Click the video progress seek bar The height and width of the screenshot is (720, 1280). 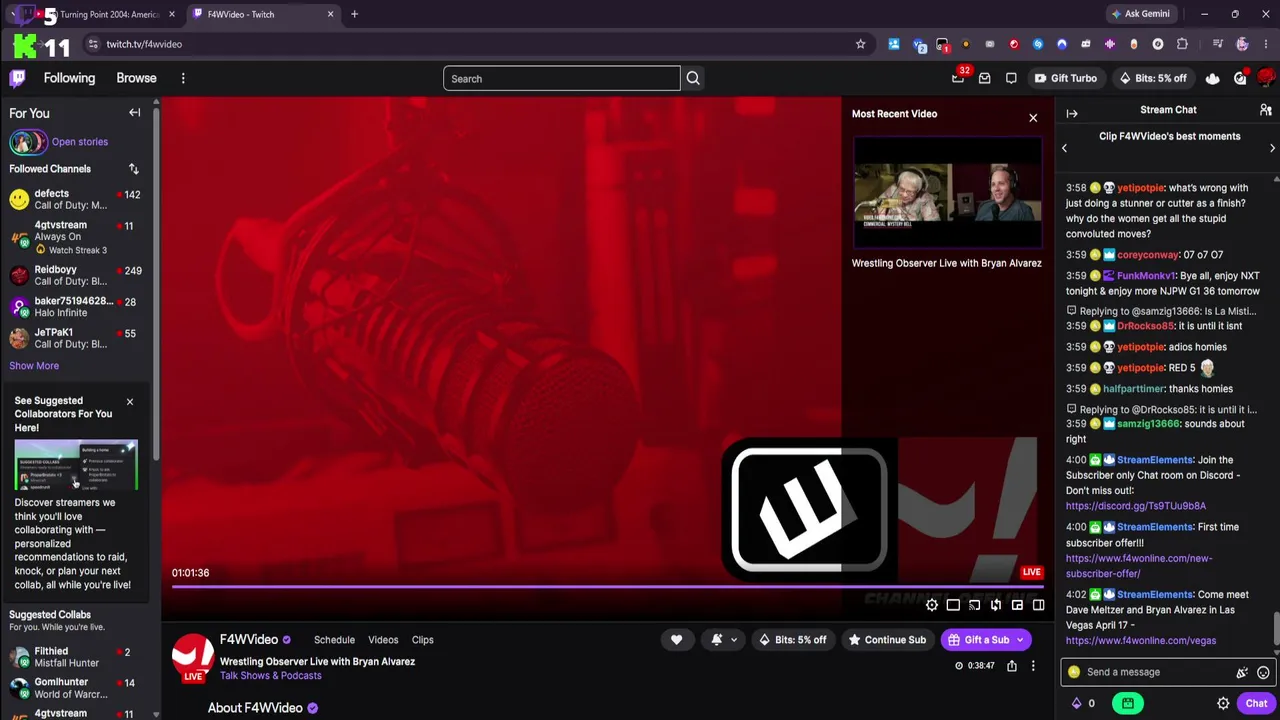[x=608, y=586]
